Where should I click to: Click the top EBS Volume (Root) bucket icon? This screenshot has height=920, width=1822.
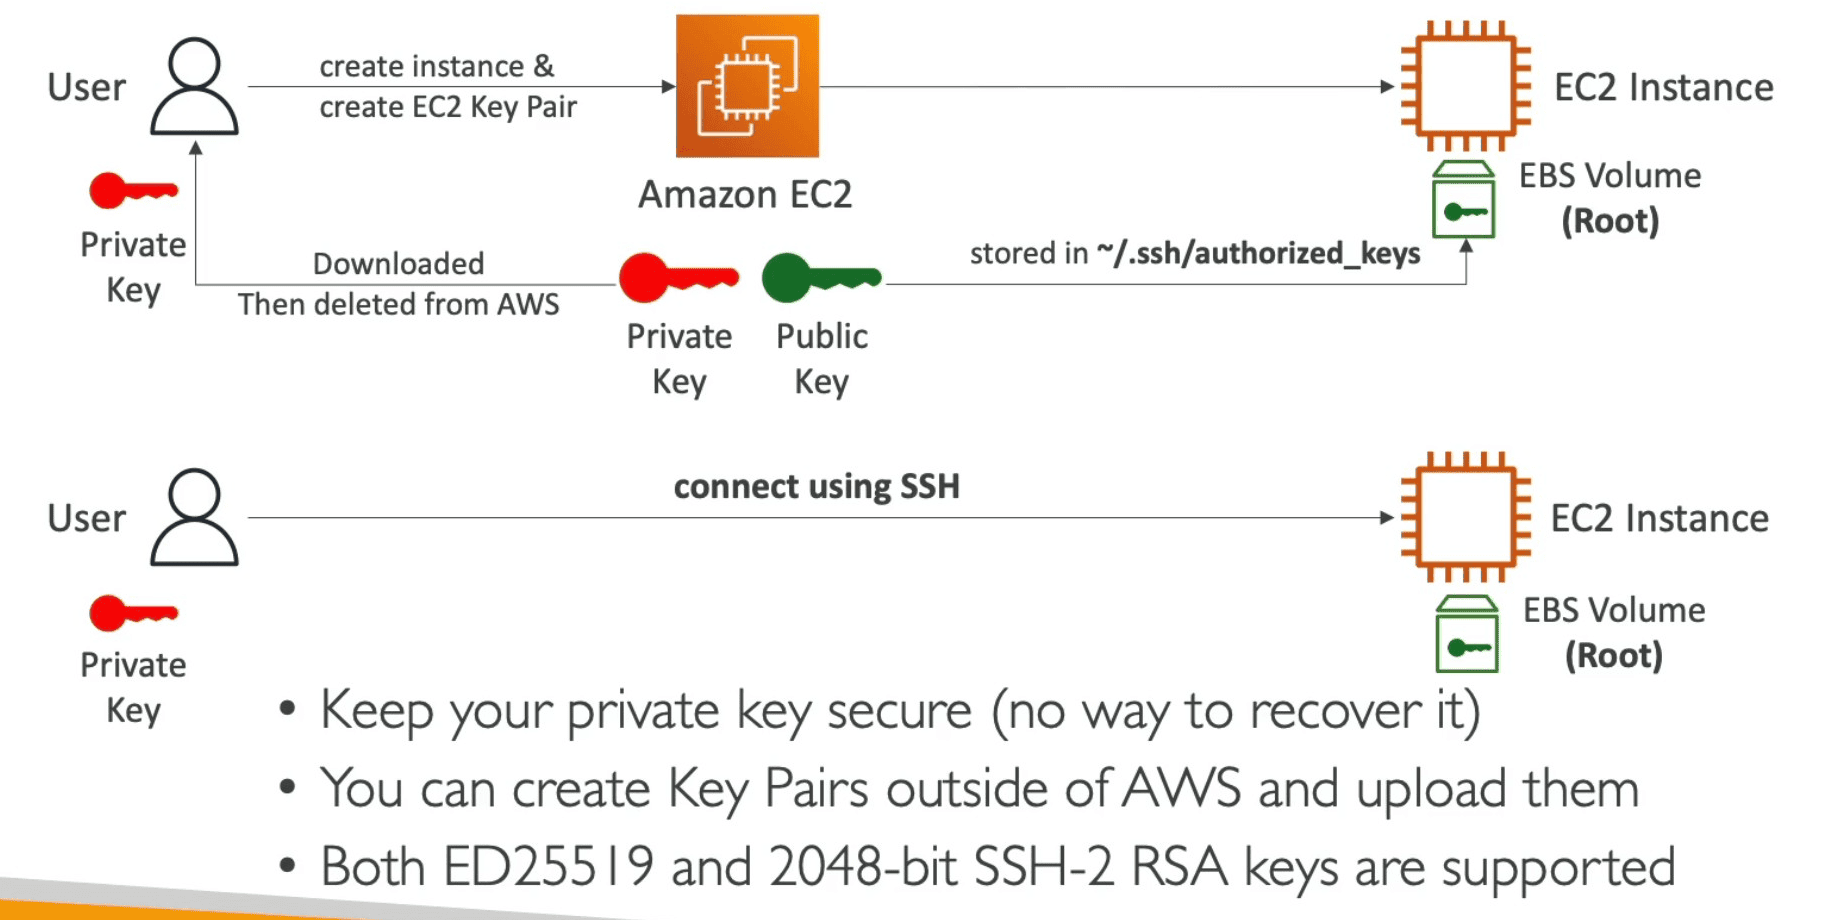[x=1463, y=200]
